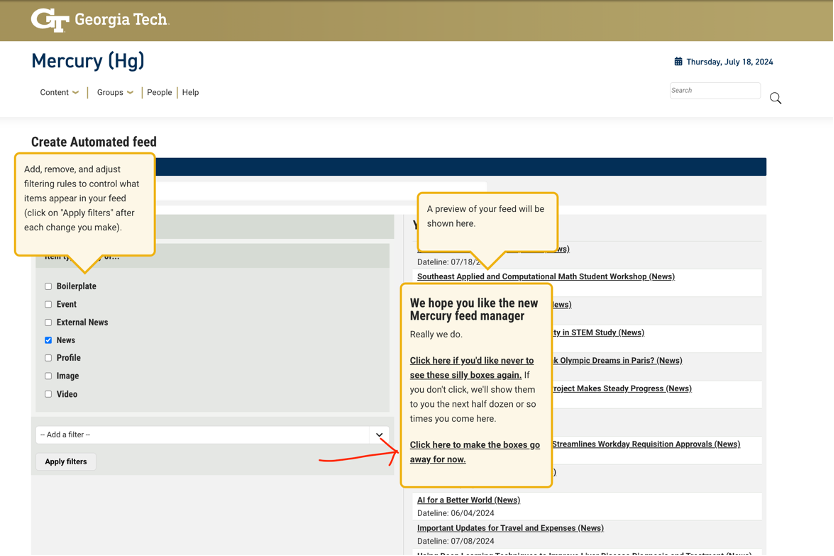The width and height of the screenshot is (834, 556).
Task: Click the Mercury (Hg) site title
Action: click(x=88, y=61)
